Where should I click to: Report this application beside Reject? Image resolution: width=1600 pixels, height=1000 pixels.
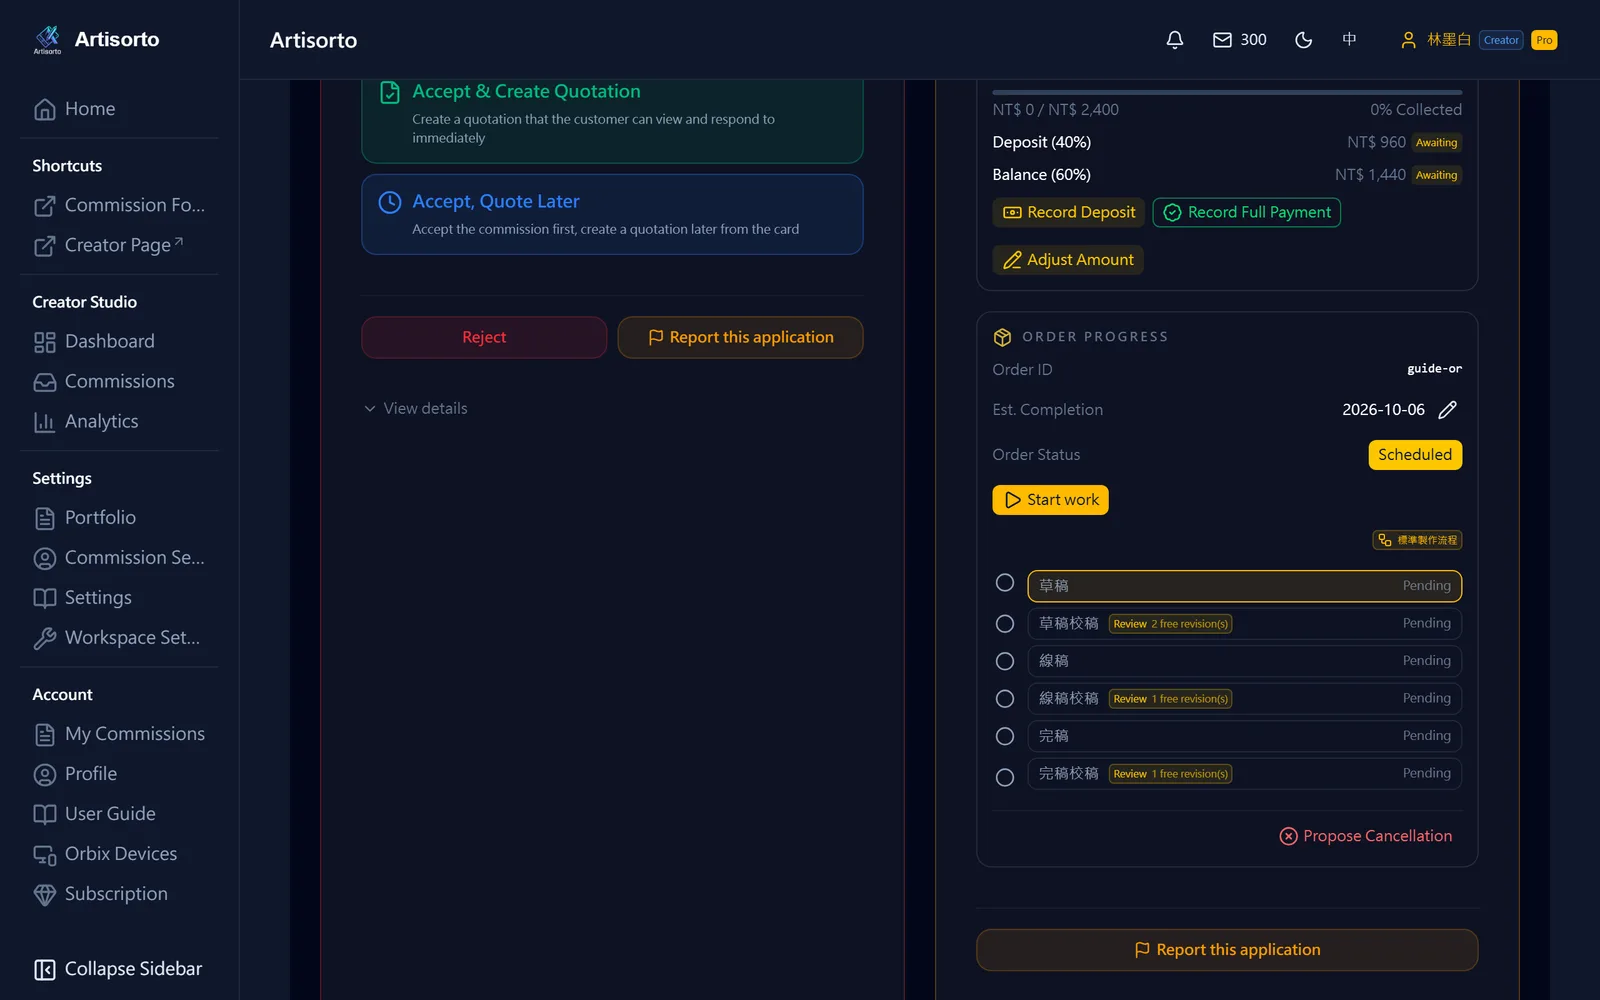point(740,337)
